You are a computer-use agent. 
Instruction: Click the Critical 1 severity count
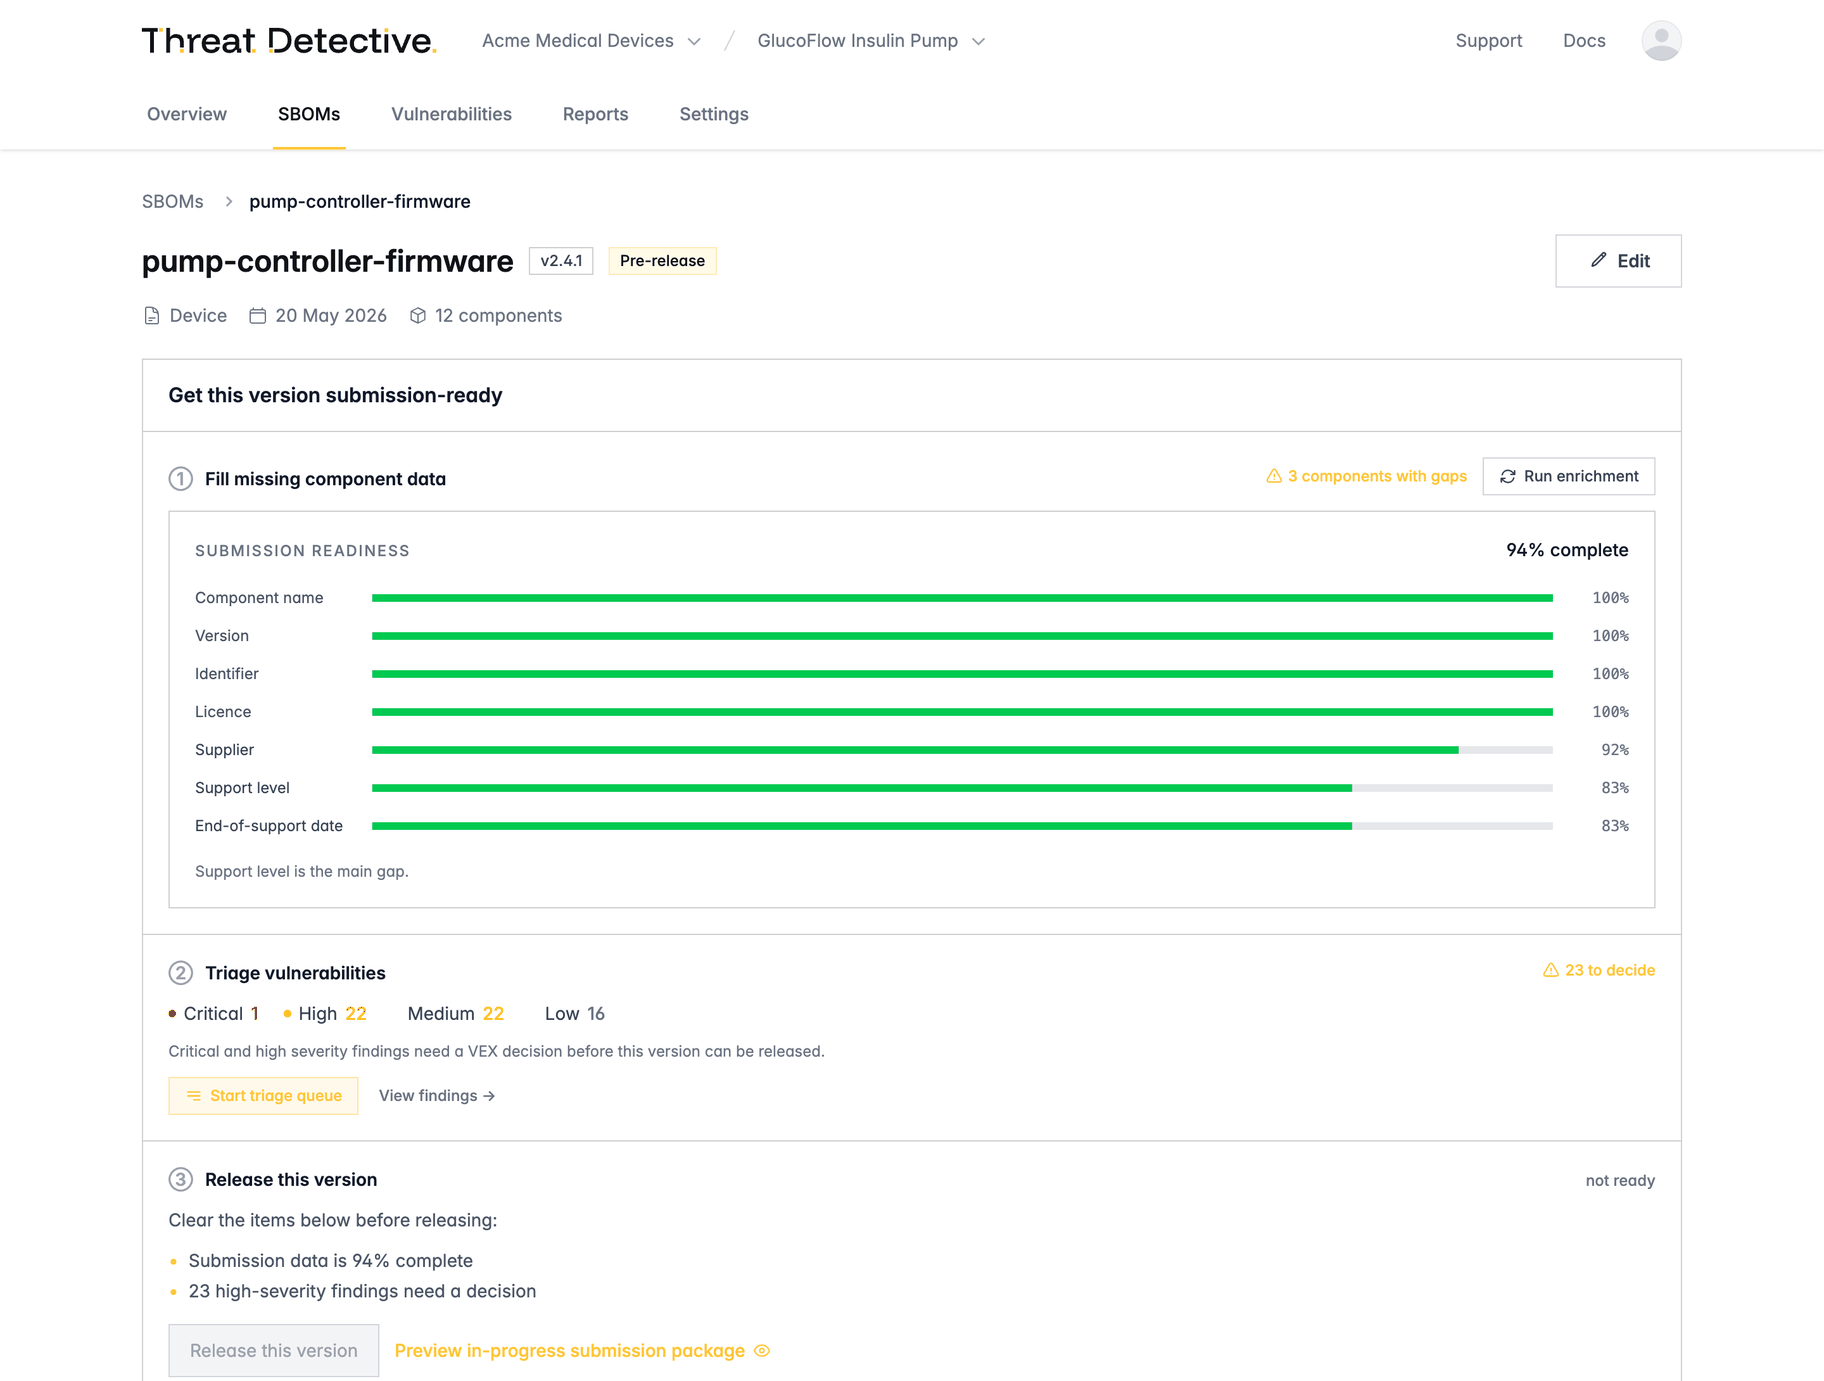click(x=215, y=1014)
